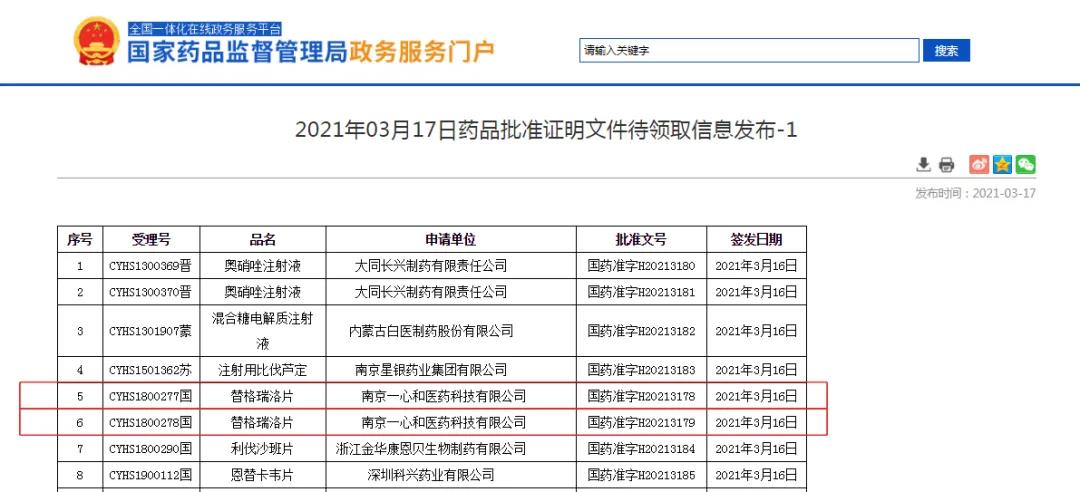Focus the keyword search input field
The height and width of the screenshot is (492, 1080).
749,50
